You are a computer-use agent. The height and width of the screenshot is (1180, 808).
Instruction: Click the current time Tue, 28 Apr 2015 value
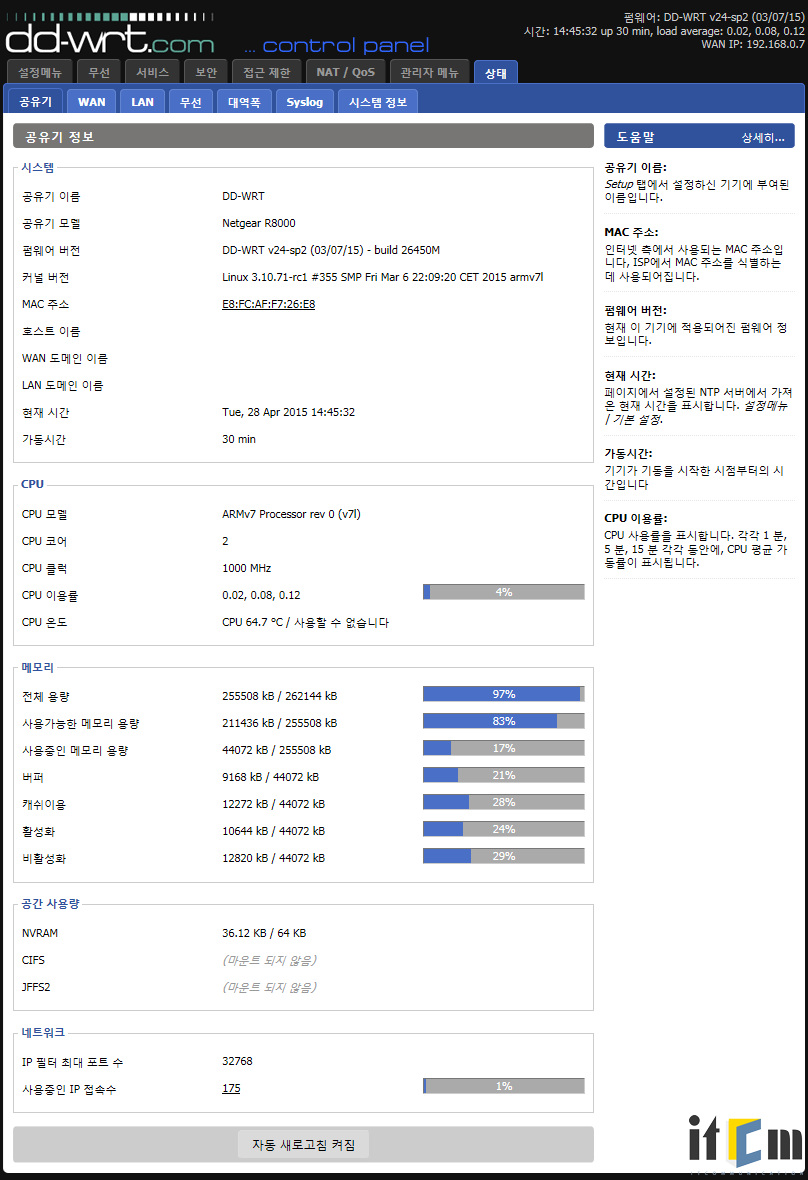(288, 412)
